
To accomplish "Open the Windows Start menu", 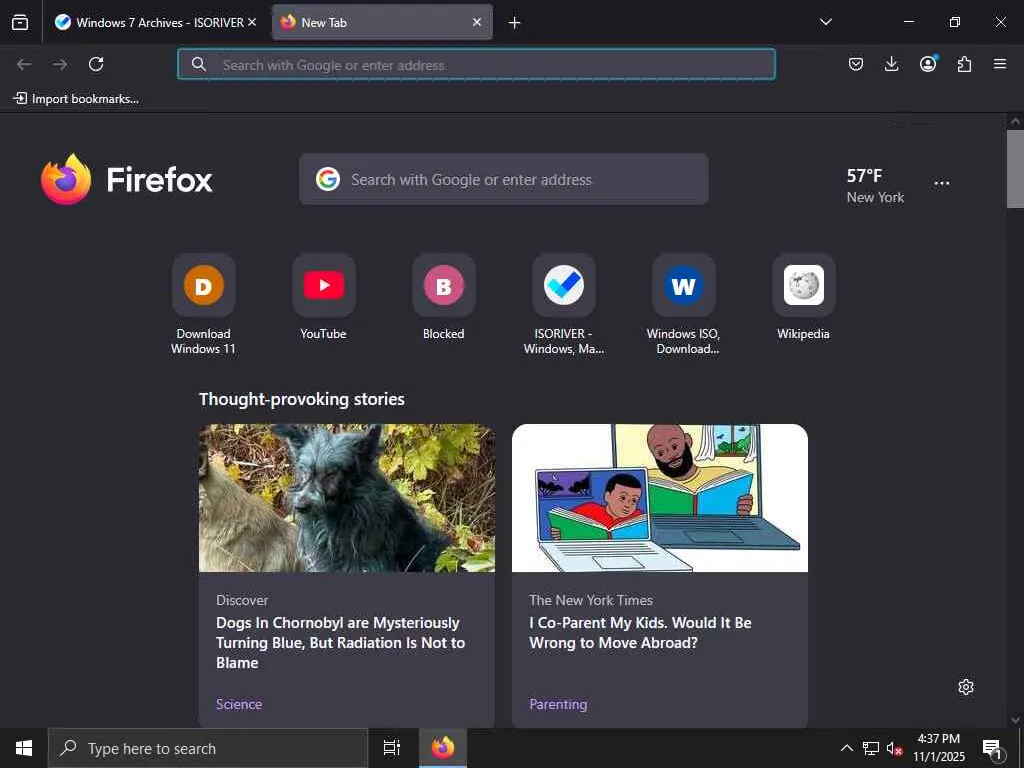I will [x=24, y=748].
